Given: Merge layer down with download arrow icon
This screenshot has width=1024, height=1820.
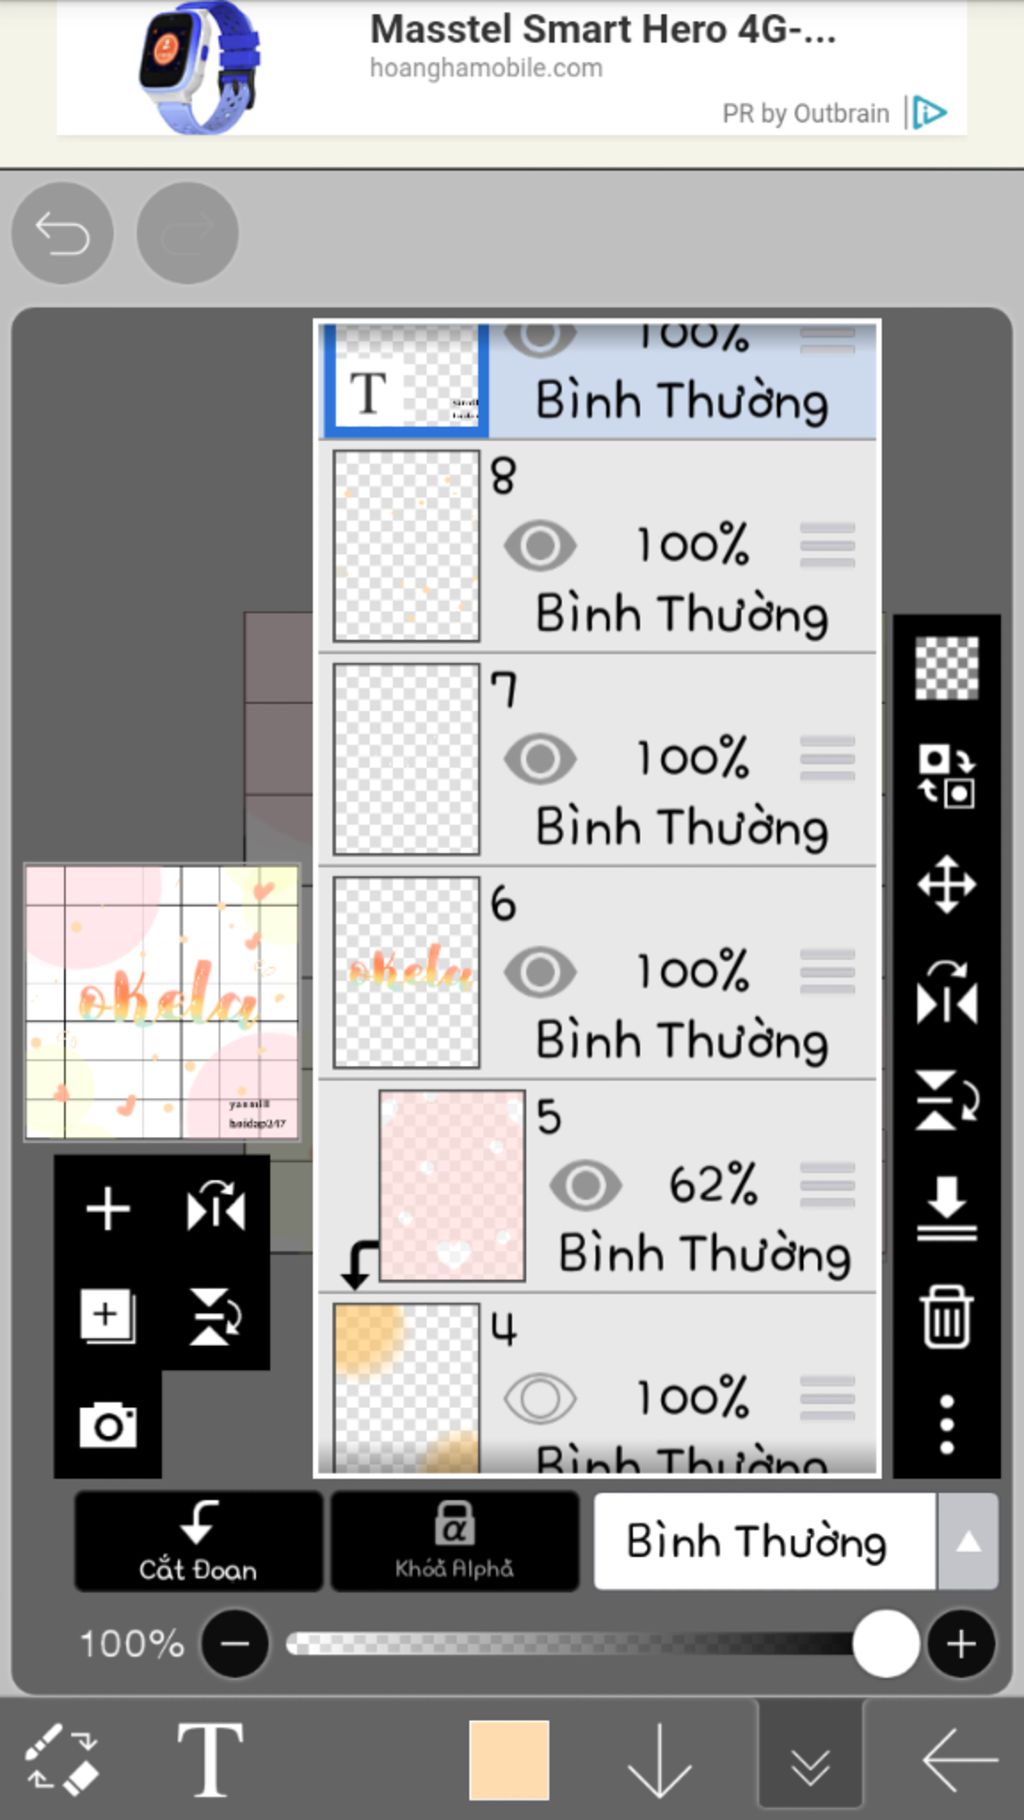Looking at the screenshot, I should point(946,1208).
